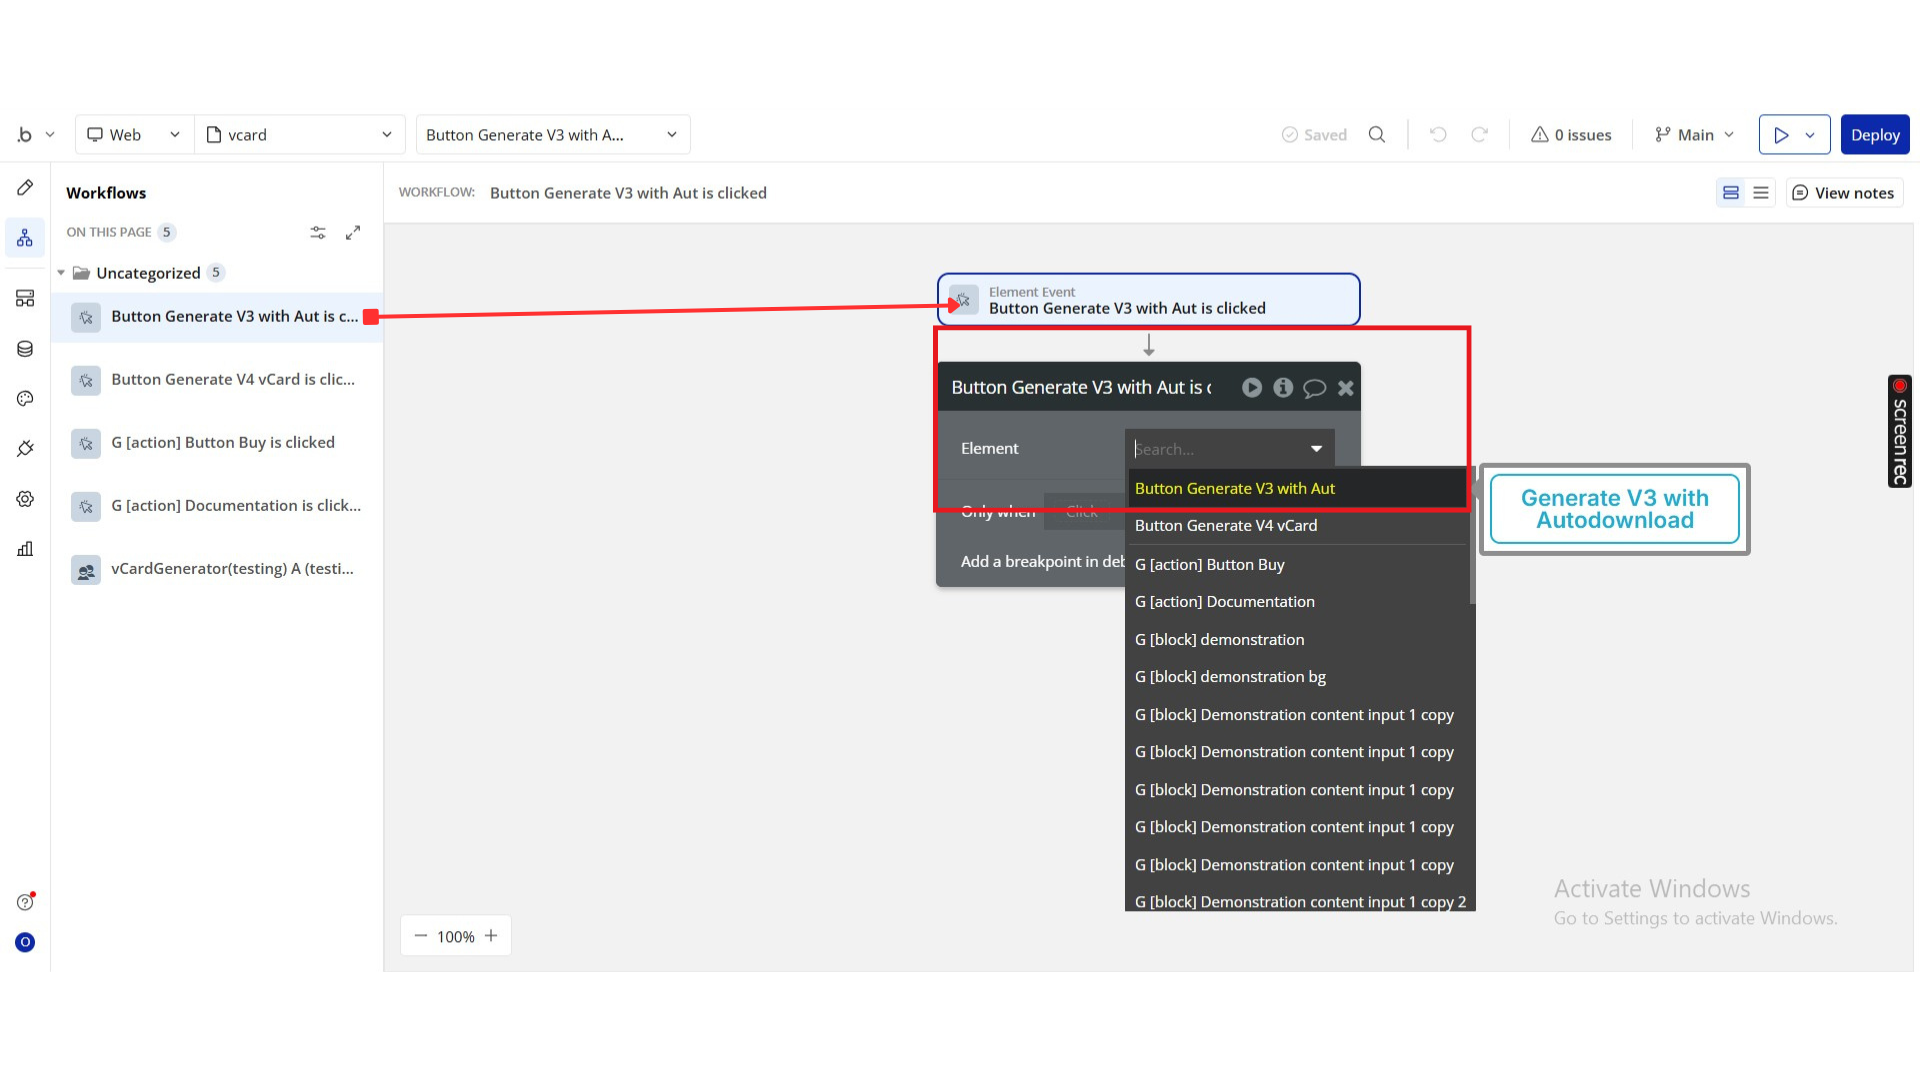Click the info icon in action popup
The image size is (1920, 1080).
(1283, 388)
